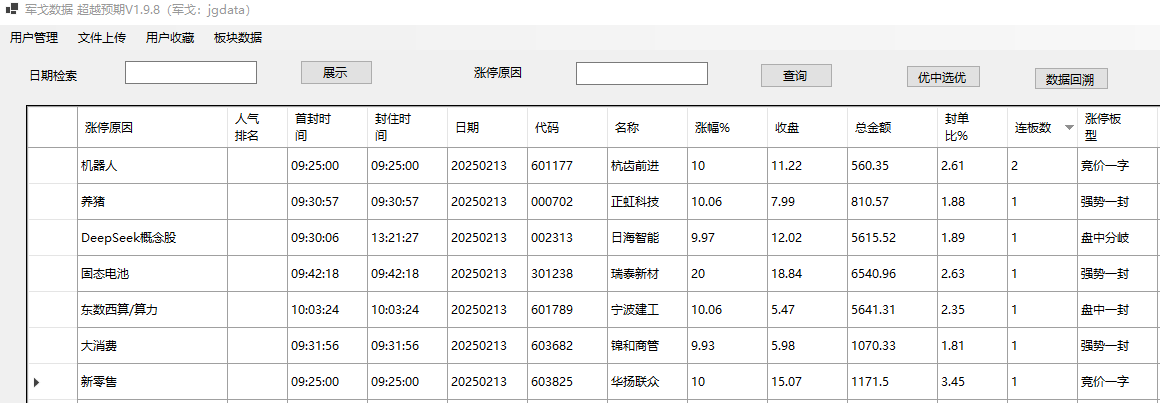Select the 瑞泰新材 name cell
This screenshot has width=1160, height=403.
pos(647,274)
